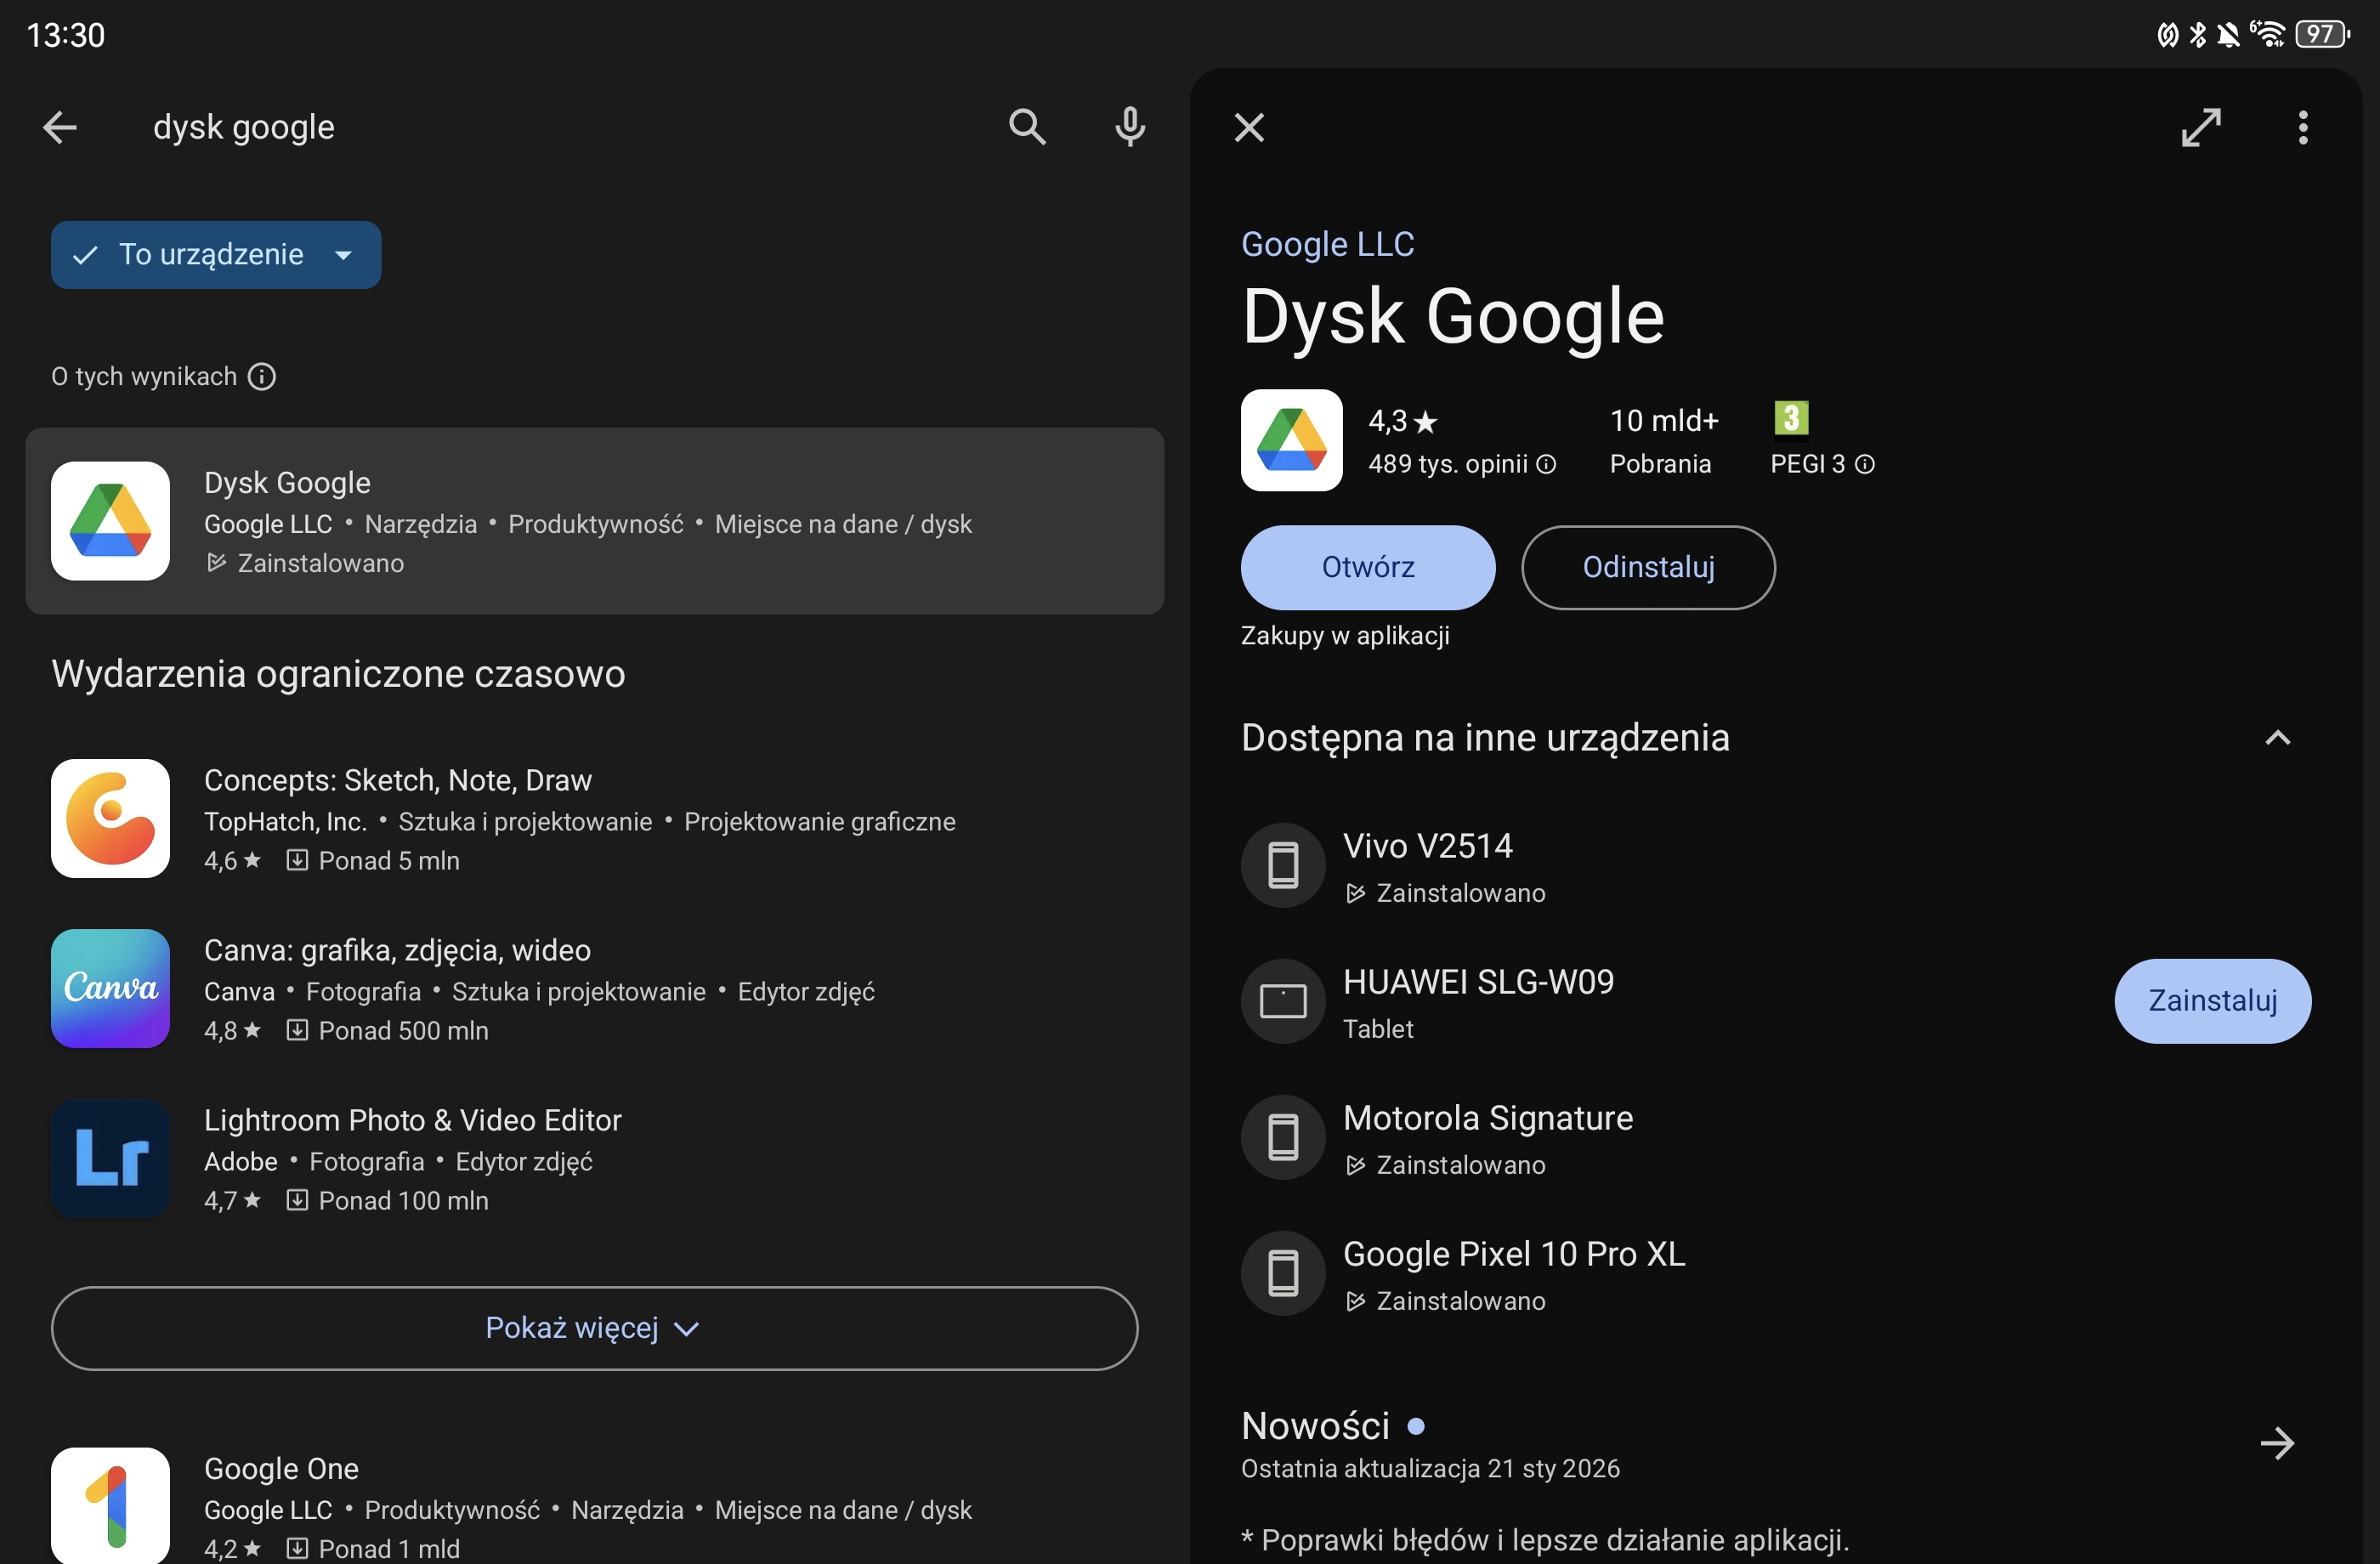2380x1564 pixels.
Task: Open PEGI 3 rating info icon
Action: [x=1865, y=464]
